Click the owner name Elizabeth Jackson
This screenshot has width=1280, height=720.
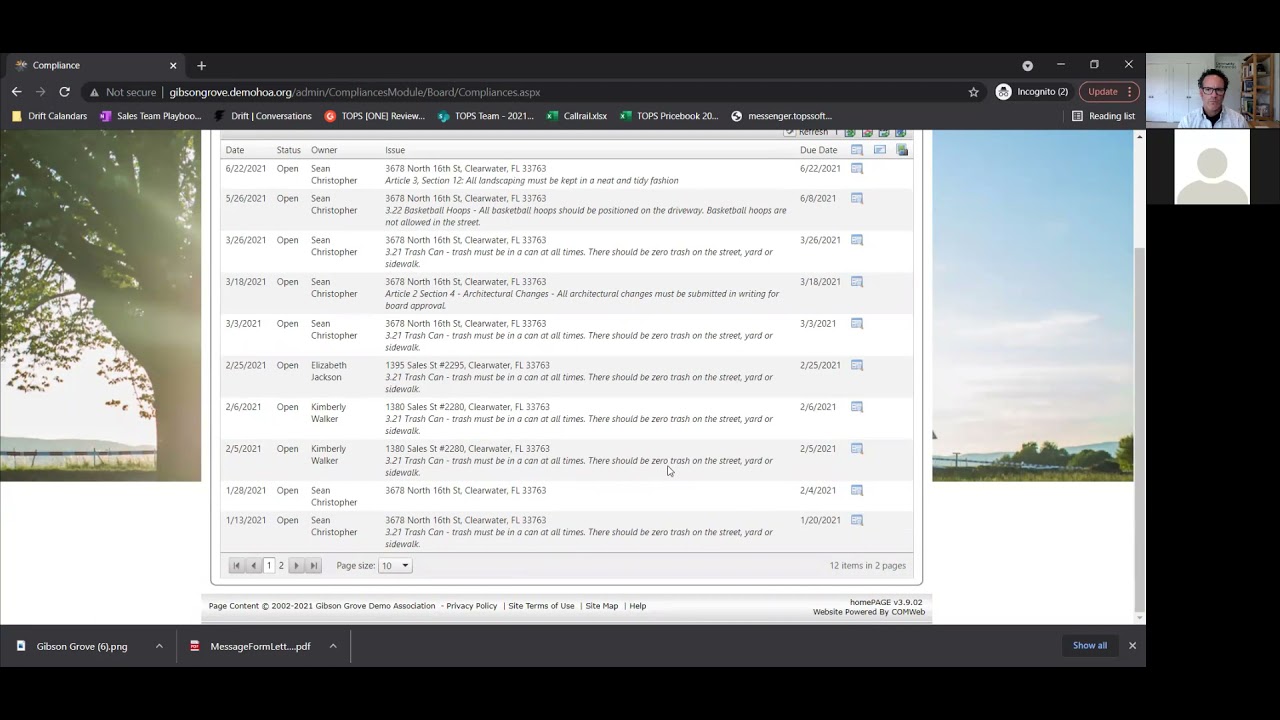point(329,372)
